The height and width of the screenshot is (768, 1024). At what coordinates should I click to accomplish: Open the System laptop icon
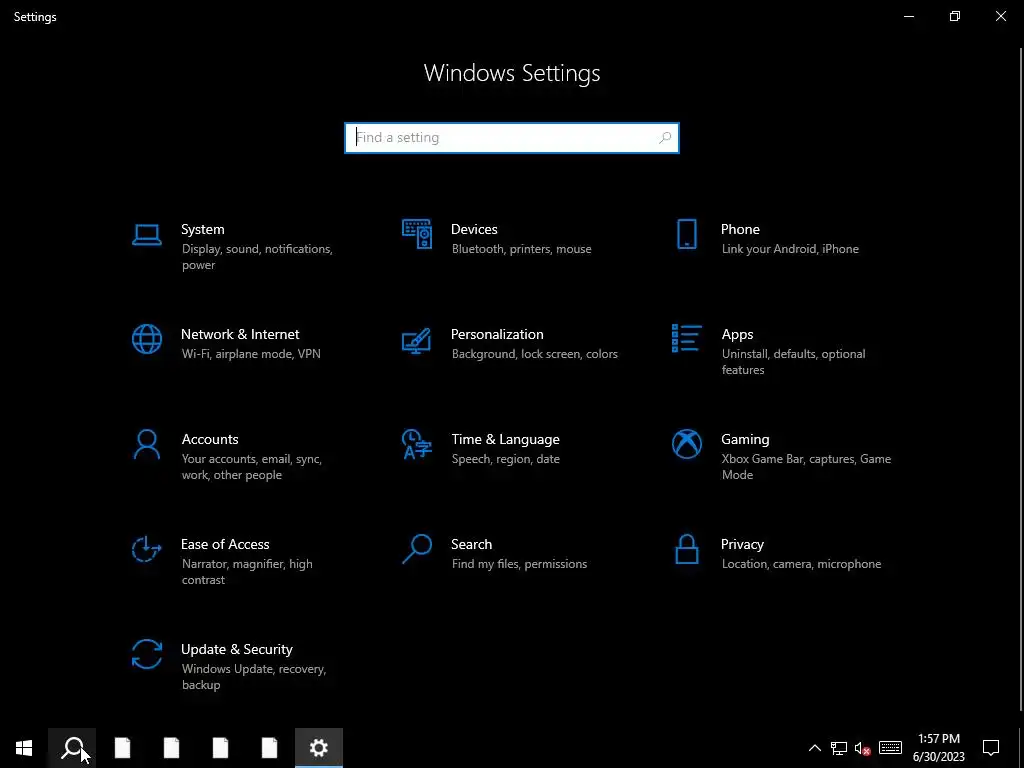146,234
